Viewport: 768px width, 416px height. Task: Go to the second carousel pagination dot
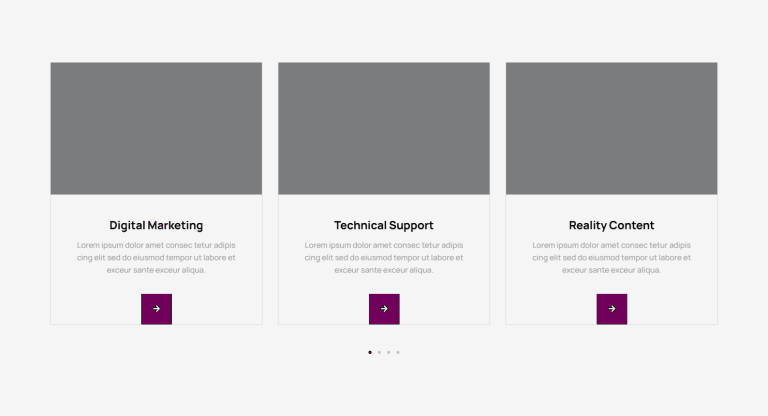[x=379, y=352]
